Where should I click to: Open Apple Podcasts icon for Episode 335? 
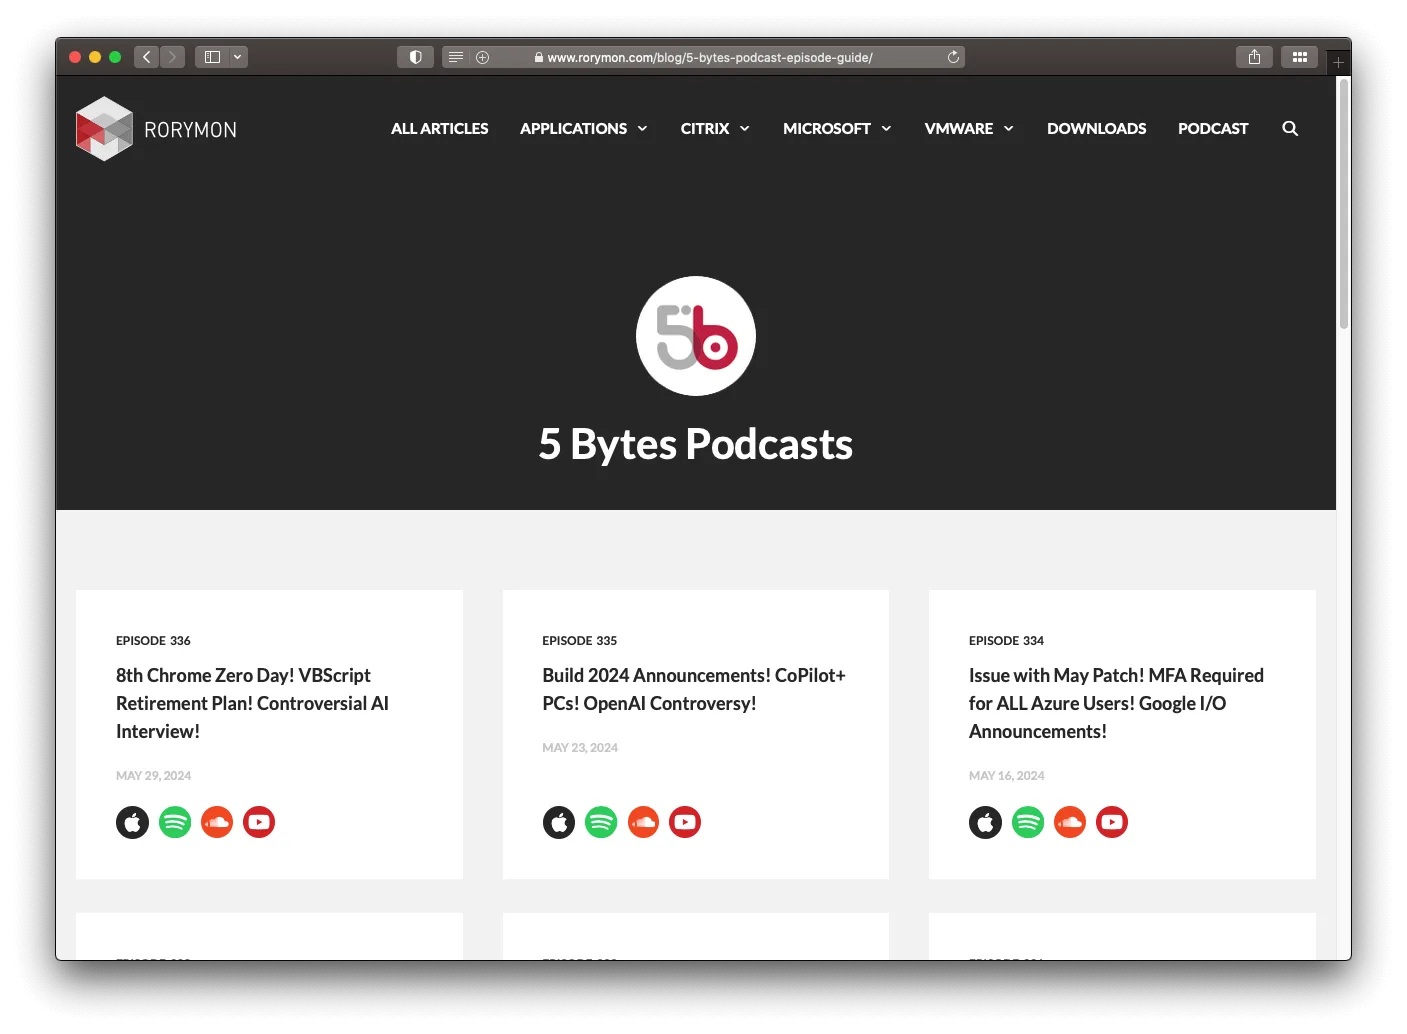[x=559, y=822]
